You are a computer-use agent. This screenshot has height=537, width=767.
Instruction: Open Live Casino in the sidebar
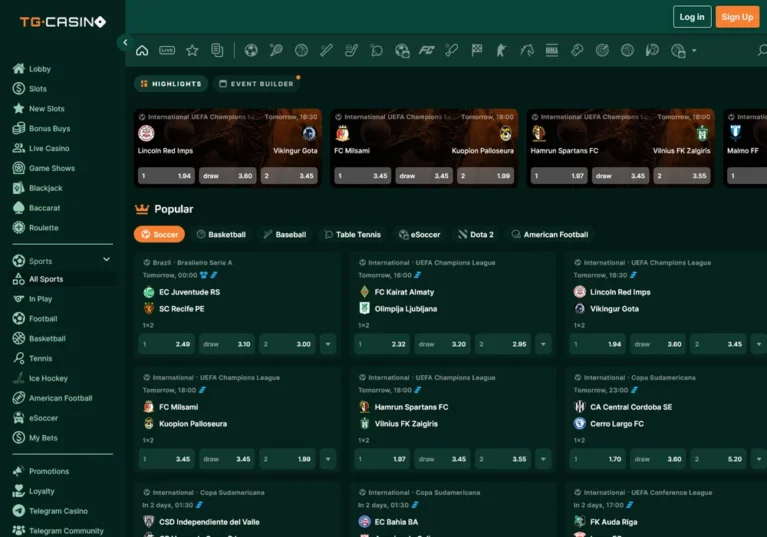click(x=48, y=148)
